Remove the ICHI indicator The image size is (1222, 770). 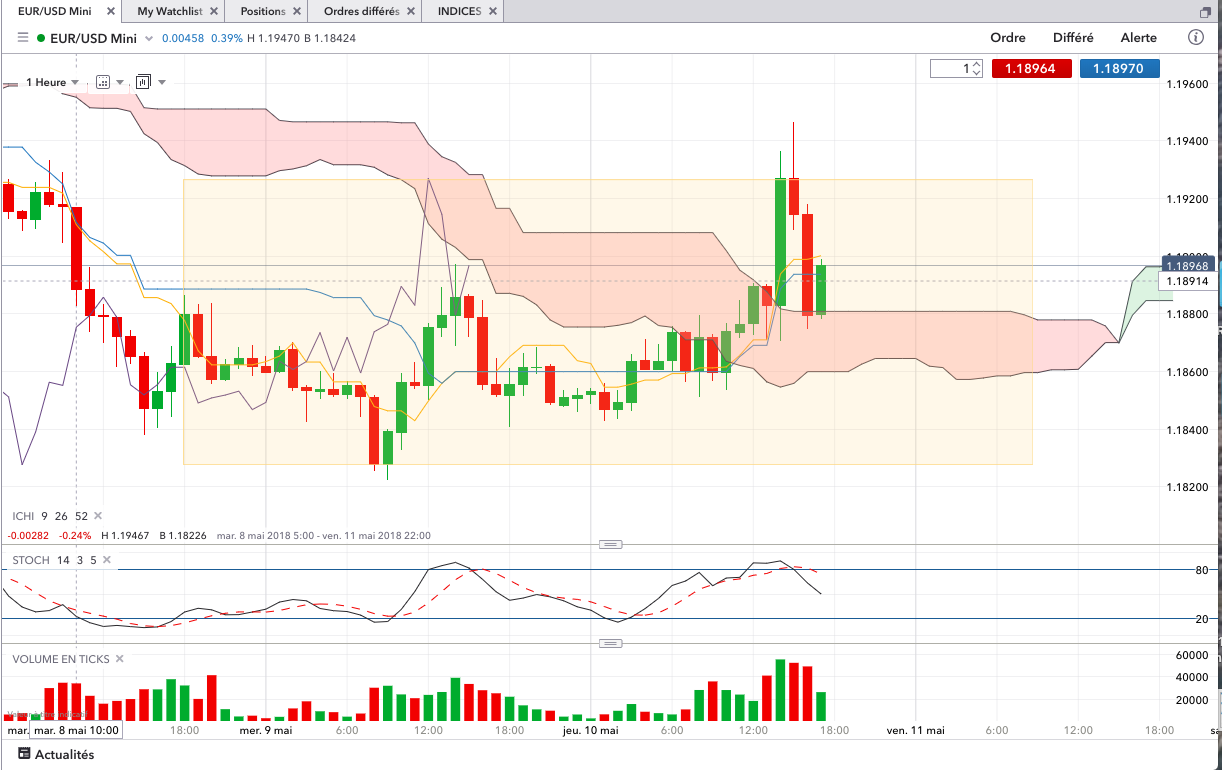[x=97, y=516]
